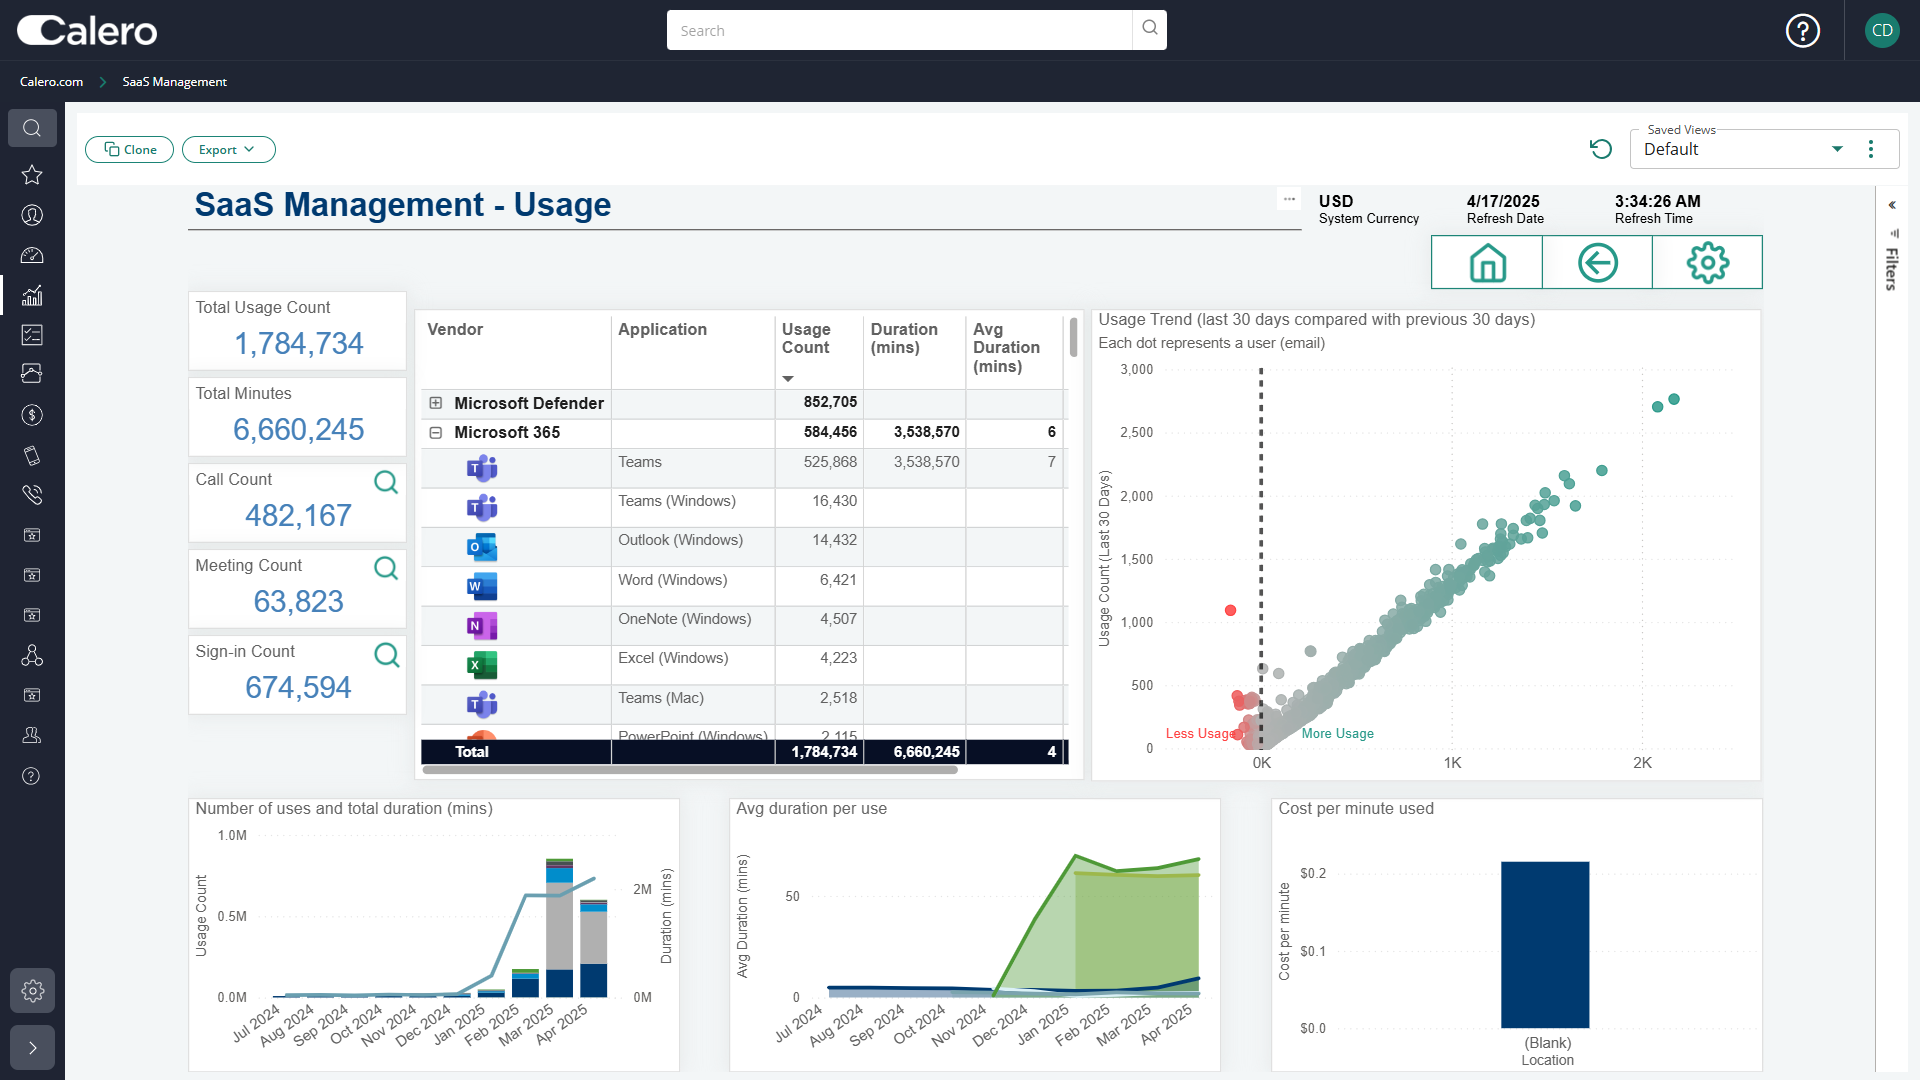This screenshot has width=1920, height=1080.
Task: Expand the Microsoft Defender vendor row
Action: pyautogui.click(x=436, y=403)
